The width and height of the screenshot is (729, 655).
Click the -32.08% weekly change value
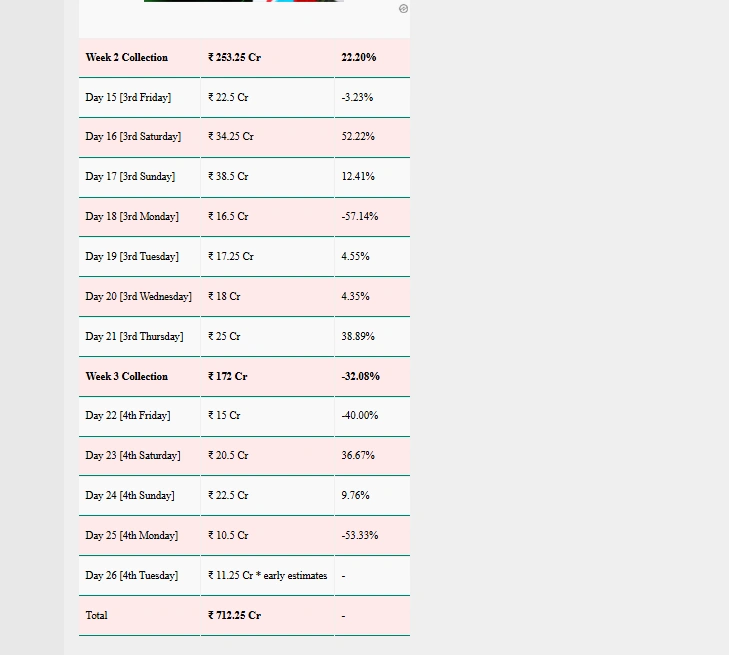360,376
